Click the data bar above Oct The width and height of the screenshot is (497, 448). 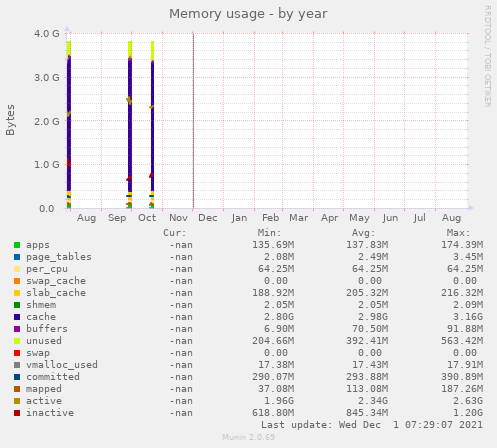tap(152, 125)
